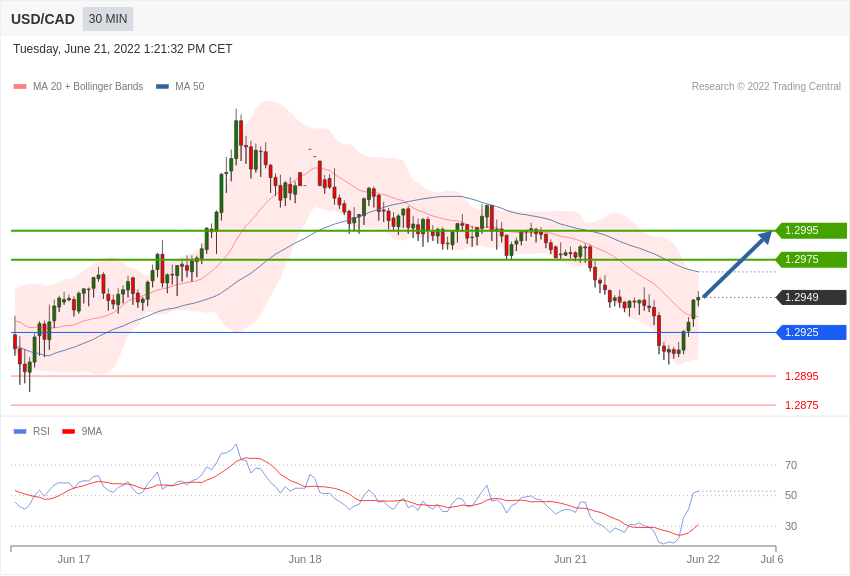Click the Jun 17 date axis label
Image resolution: width=850 pixels, height=576 pixels.
click(x=74, y=559)
